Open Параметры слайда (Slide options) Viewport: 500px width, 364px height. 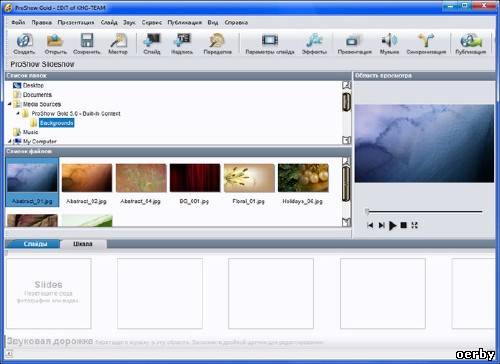tap(270, 44)
